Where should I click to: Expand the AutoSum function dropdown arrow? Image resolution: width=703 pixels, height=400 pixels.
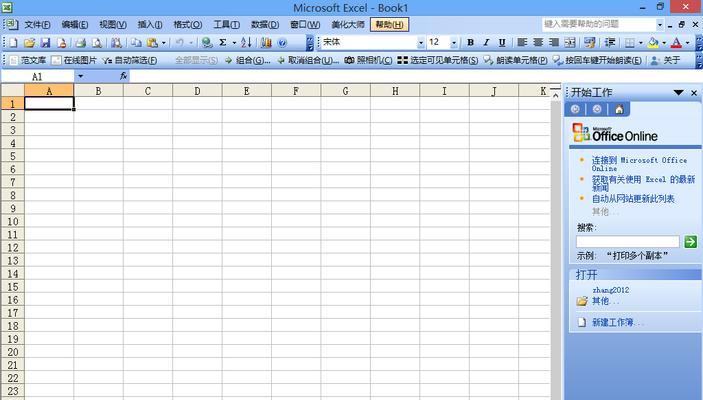pos(234,43)
